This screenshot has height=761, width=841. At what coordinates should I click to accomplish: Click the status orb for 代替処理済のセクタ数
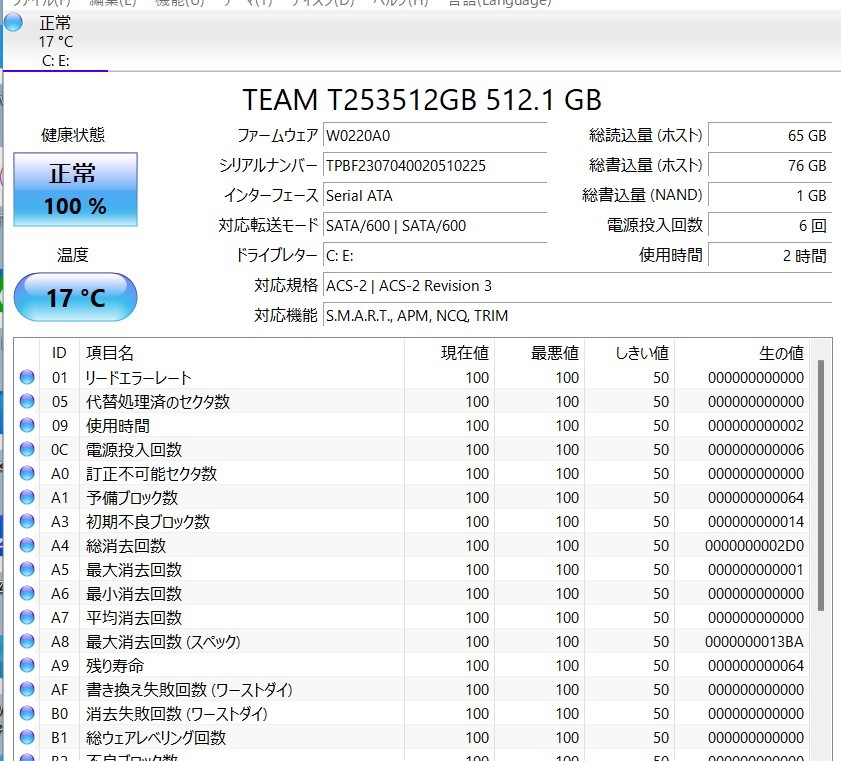[27, 402]
